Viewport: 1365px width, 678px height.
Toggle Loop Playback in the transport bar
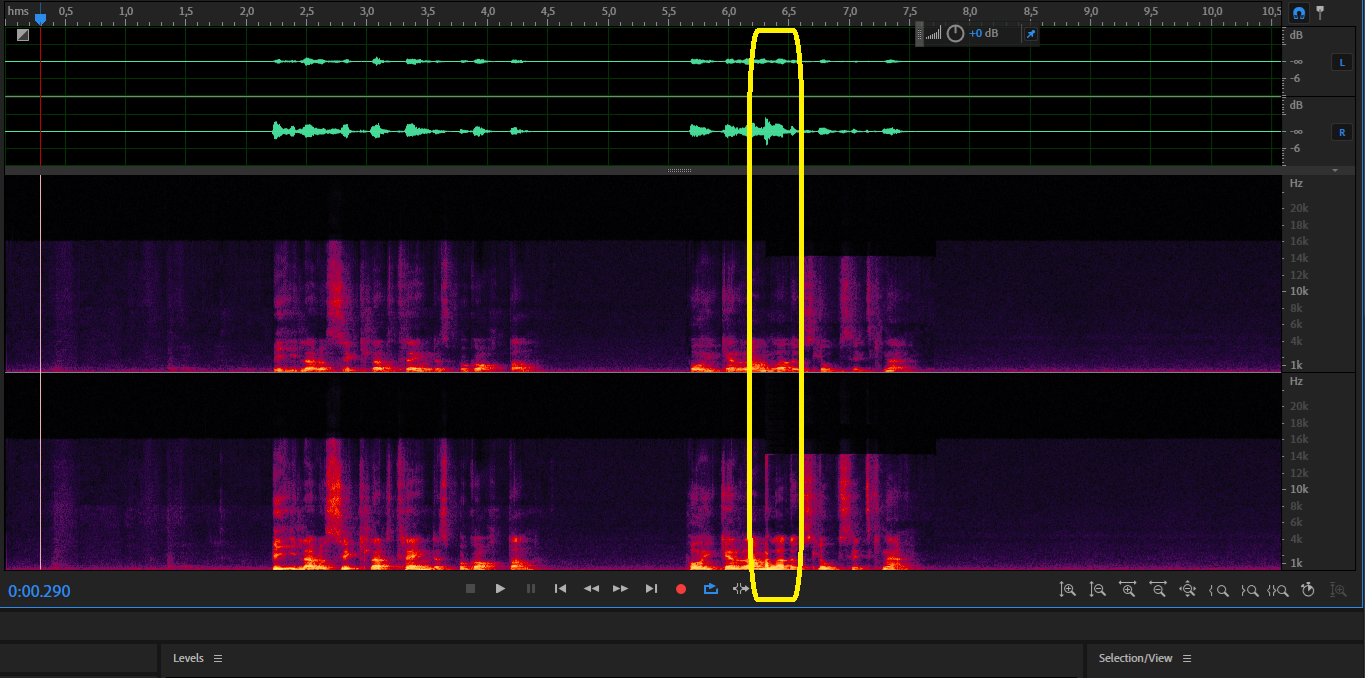[711, 589]
